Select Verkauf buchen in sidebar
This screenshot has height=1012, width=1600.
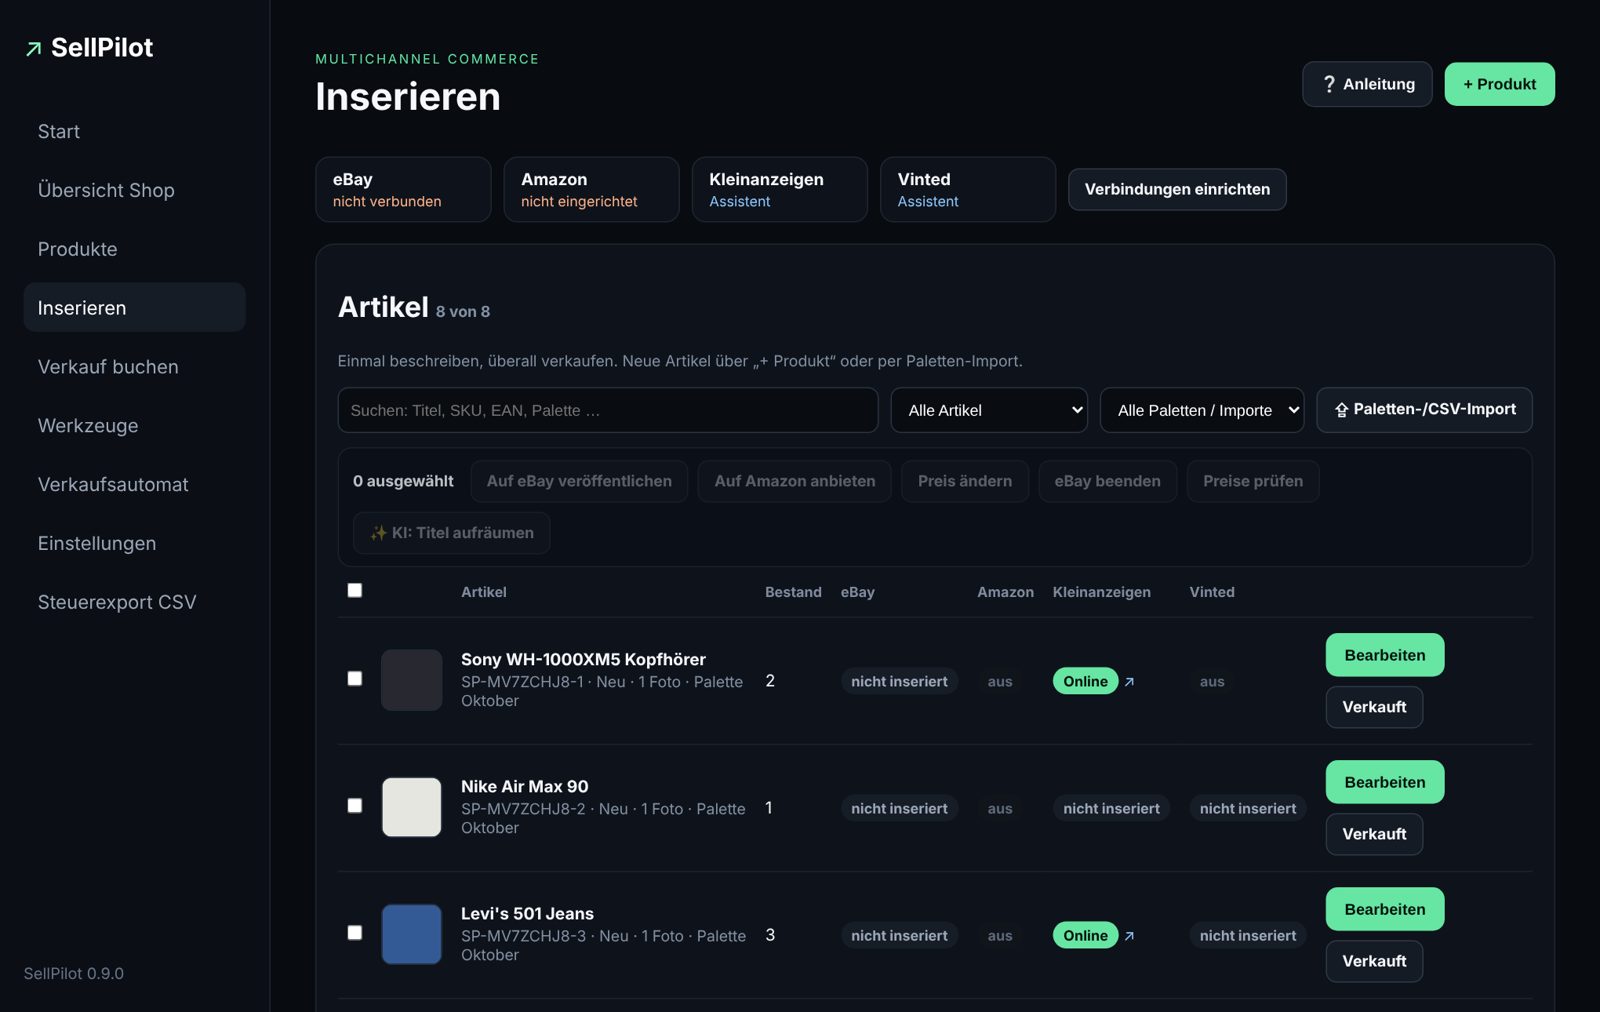(x=134, y=367)
